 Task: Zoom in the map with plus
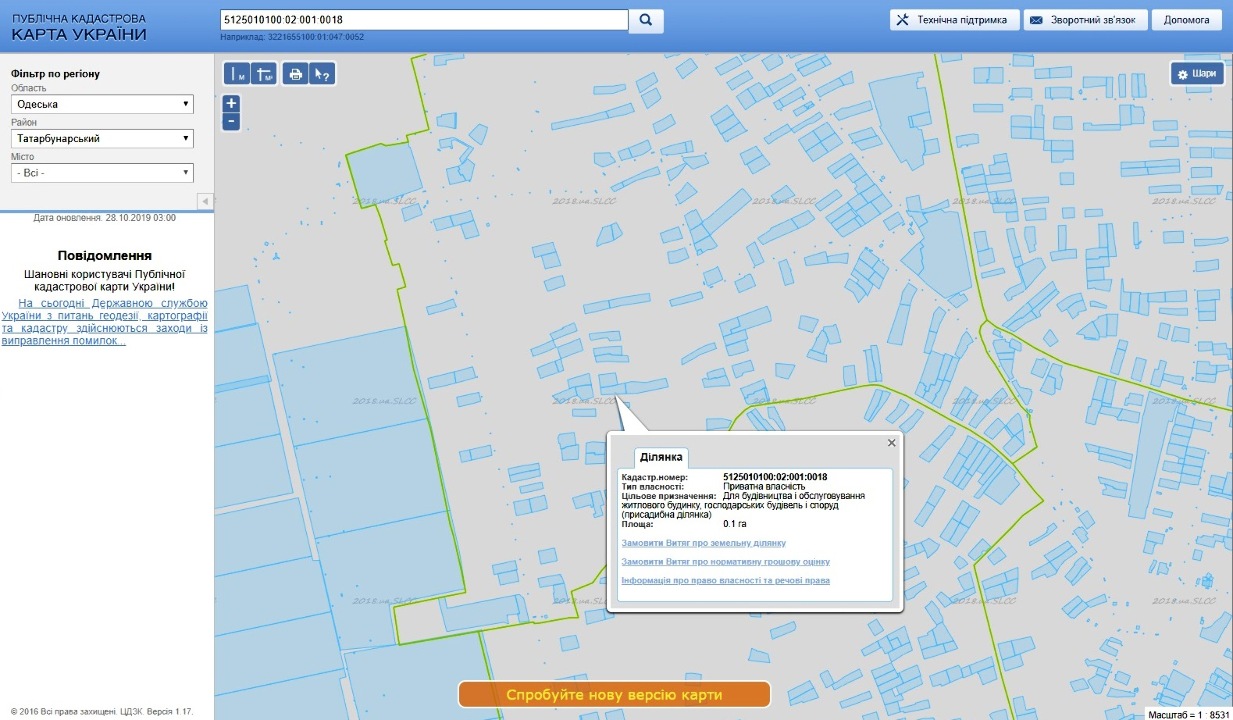(x=231, y=103)
